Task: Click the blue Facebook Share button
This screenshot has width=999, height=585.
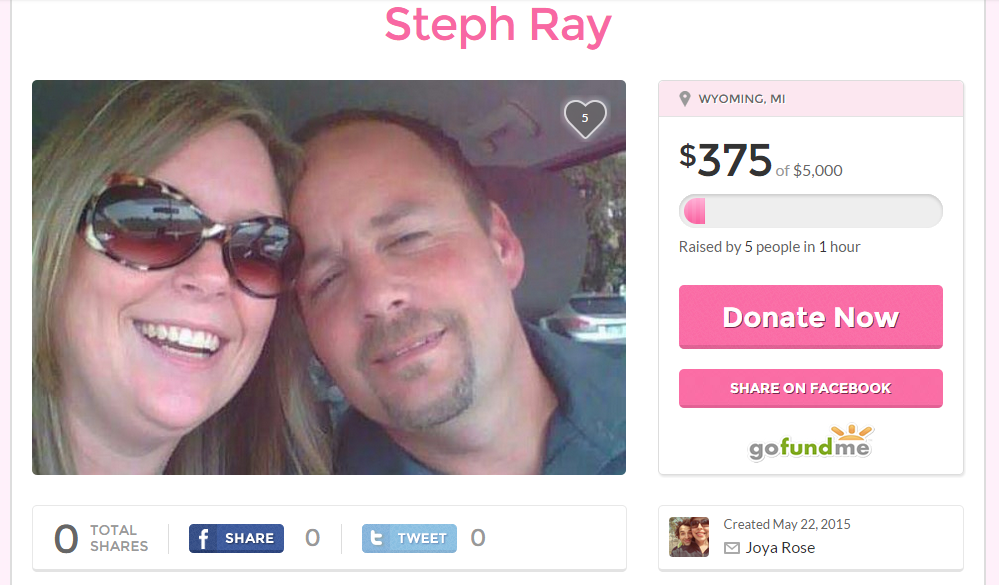Action: pyautogui.click(x=236, y=538)
